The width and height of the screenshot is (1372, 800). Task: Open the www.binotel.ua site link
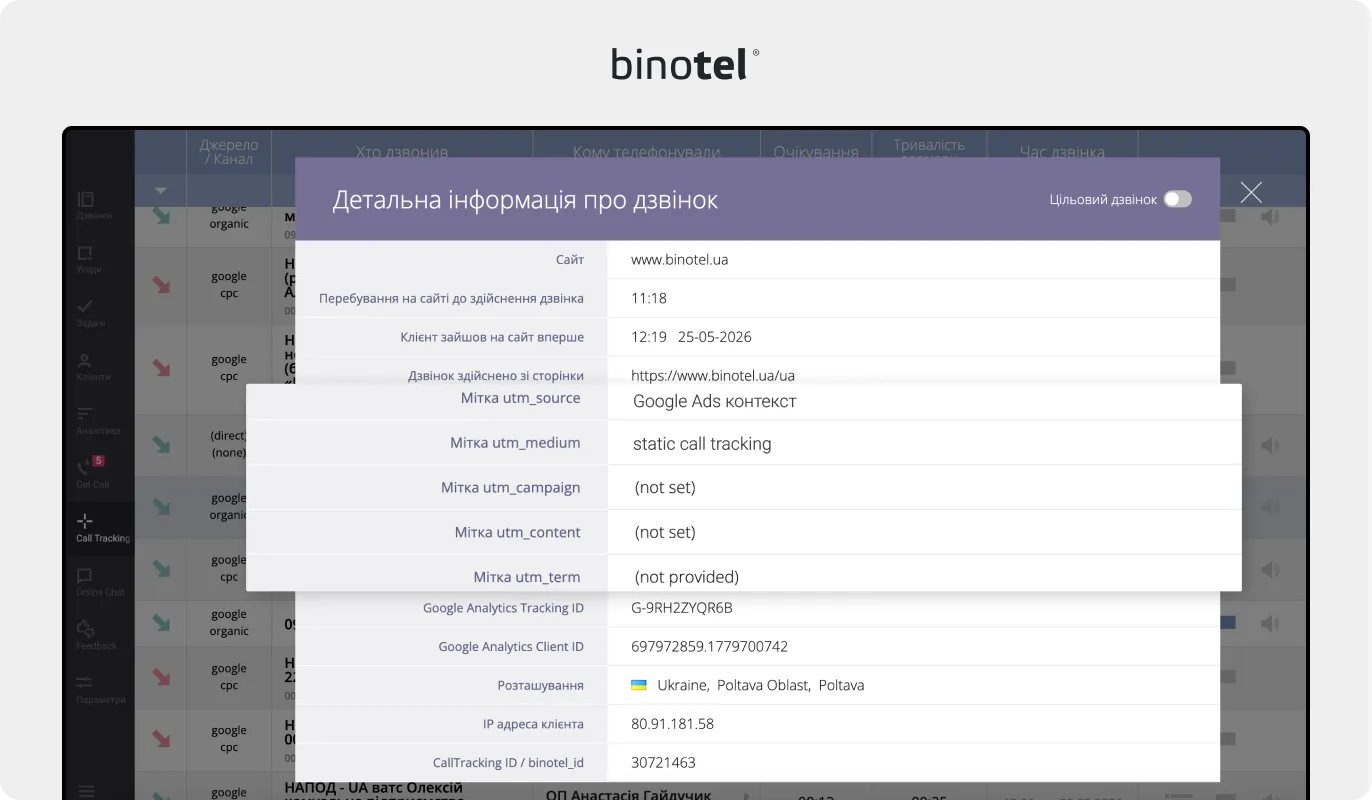tap(679, 259)
